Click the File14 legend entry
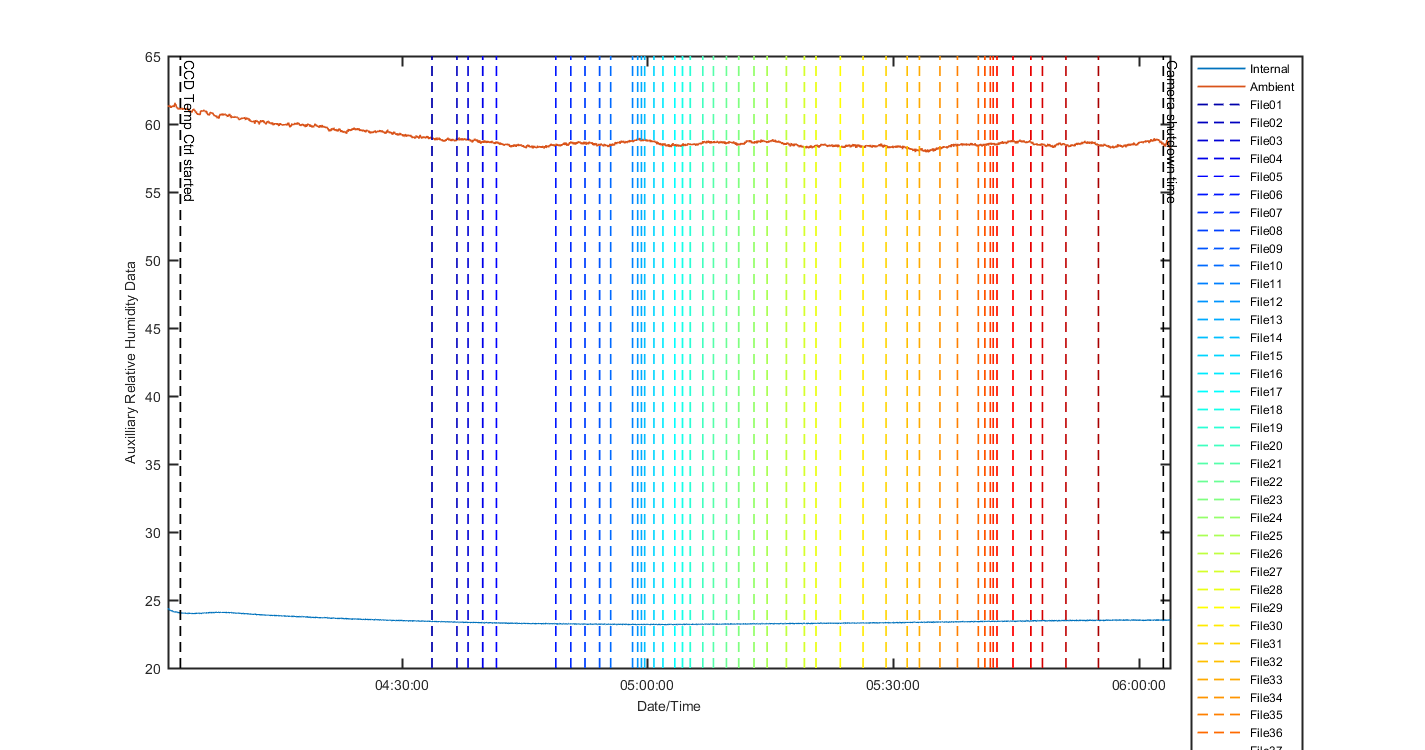 point(1241,338)
